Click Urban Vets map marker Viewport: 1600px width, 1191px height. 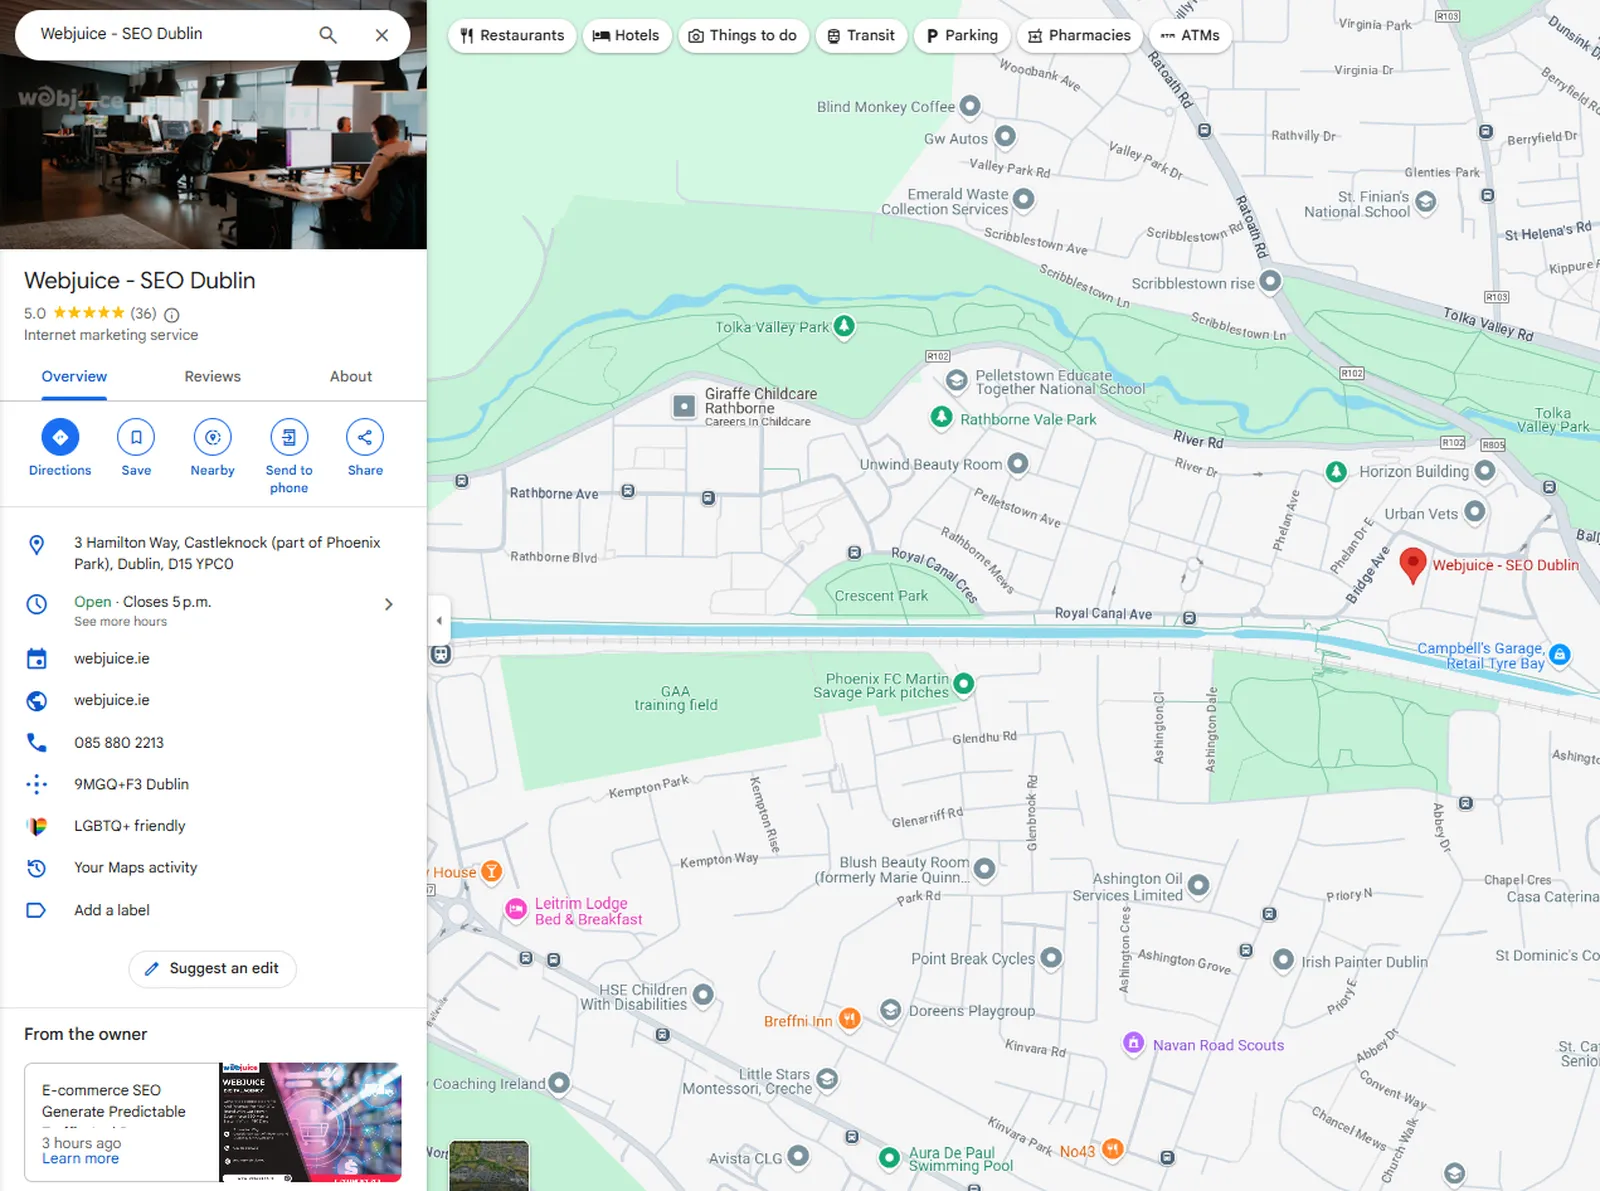point(1475,512)
